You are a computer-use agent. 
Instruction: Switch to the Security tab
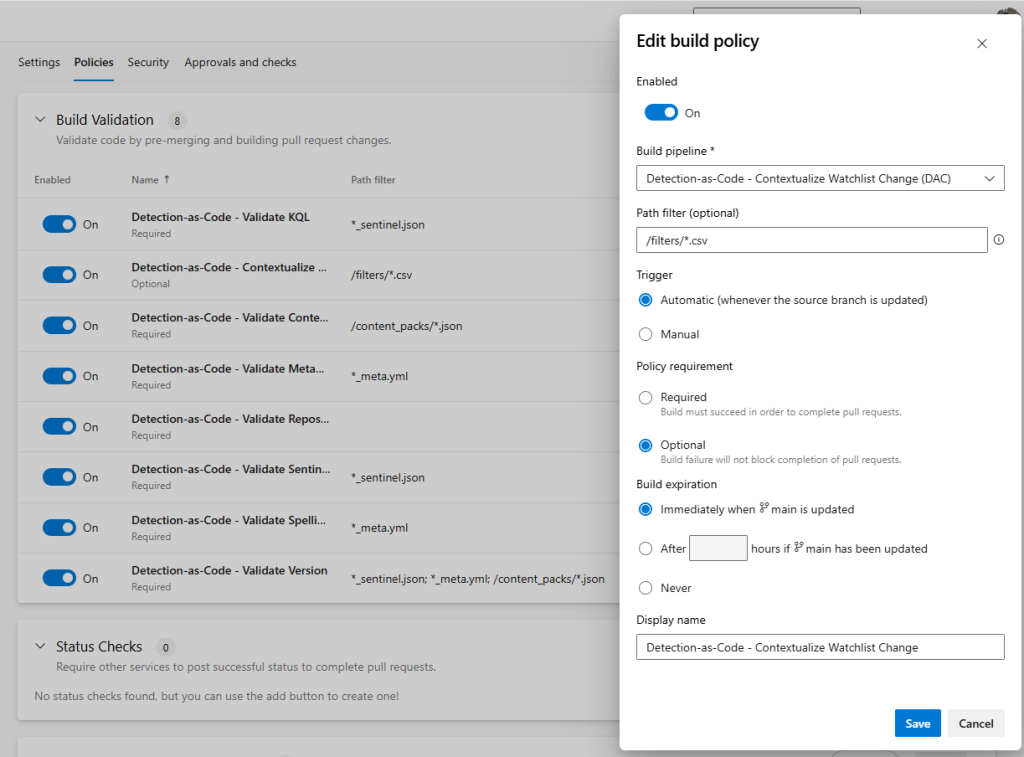(x=148, y=62)
